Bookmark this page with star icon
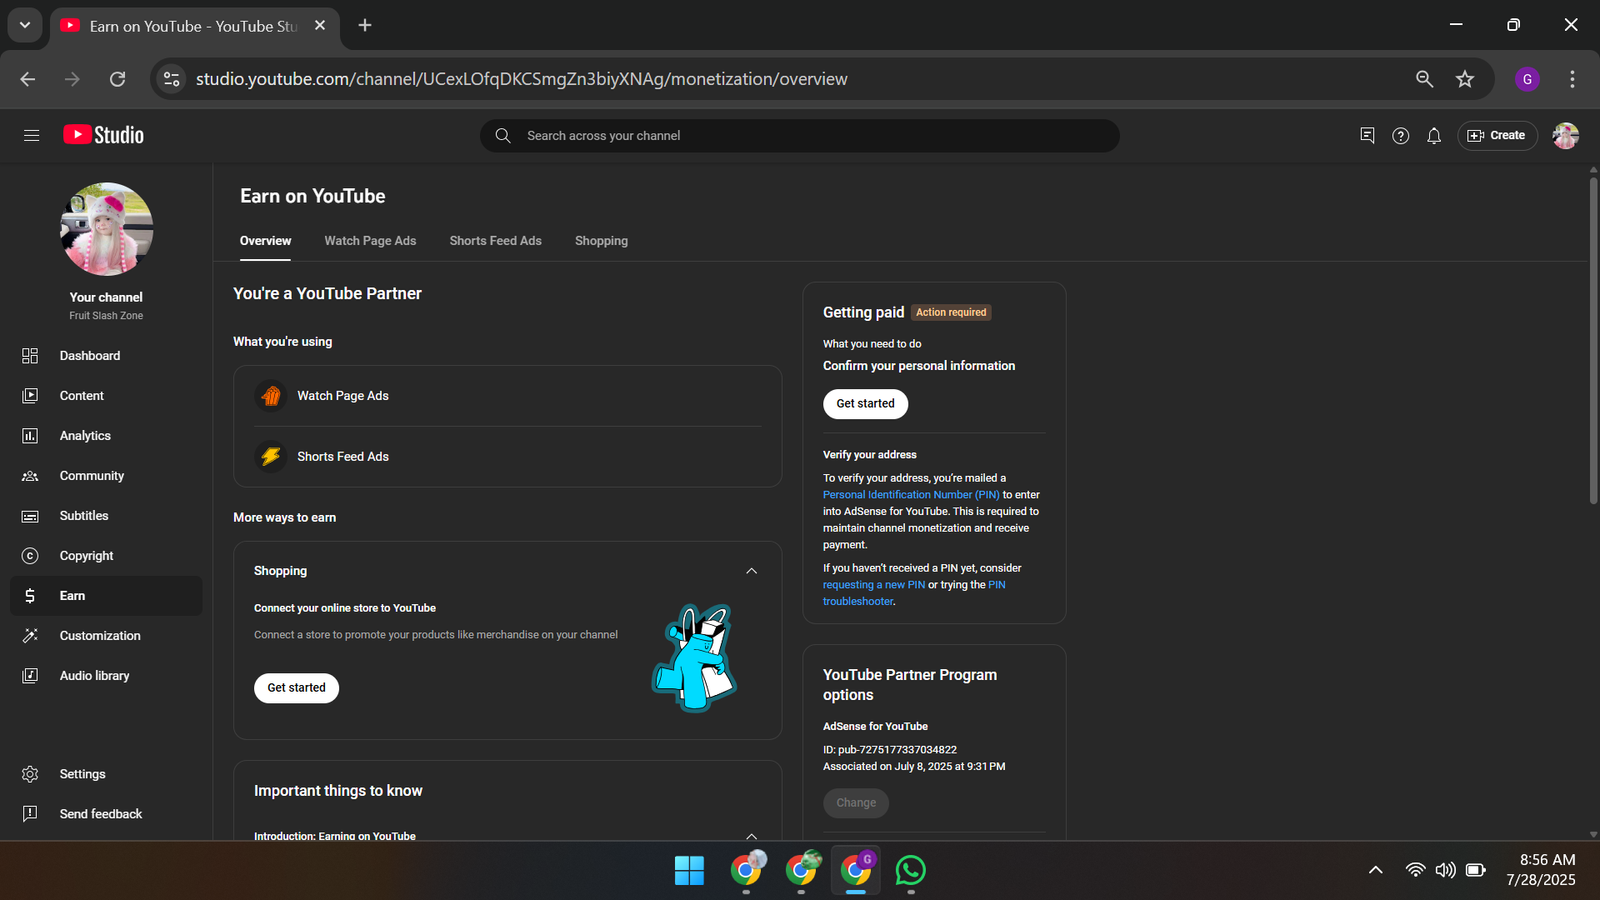1600x900 pixels. tap(1465, 79)
